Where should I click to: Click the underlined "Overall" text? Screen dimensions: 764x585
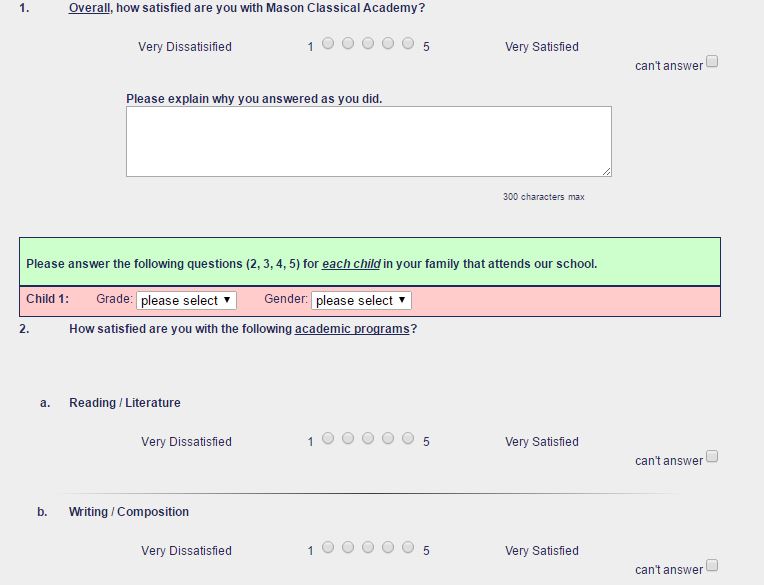point(89,8)
